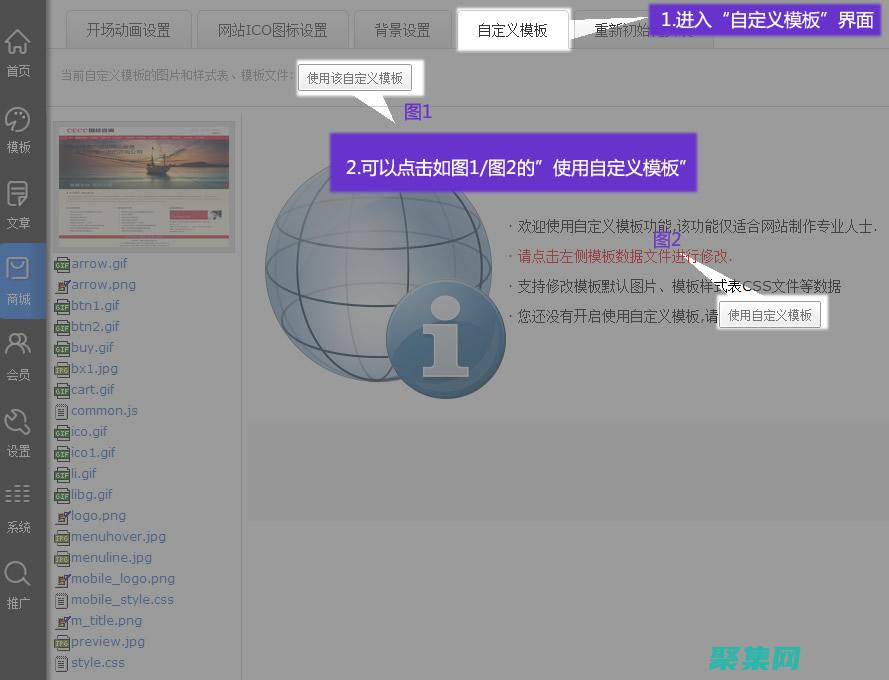The height and width of the screenshot is (680, 889).
Task: Click the ico1.gif file icon
Action: coord(62,453)
